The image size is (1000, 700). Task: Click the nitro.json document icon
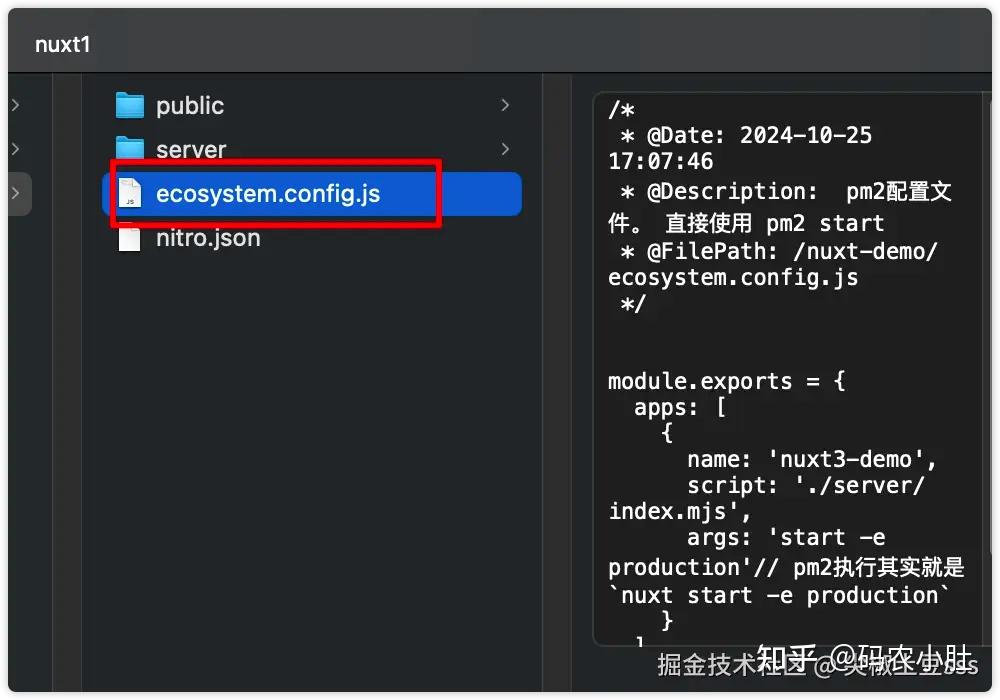pyautogui.click(x=128, y=238)
